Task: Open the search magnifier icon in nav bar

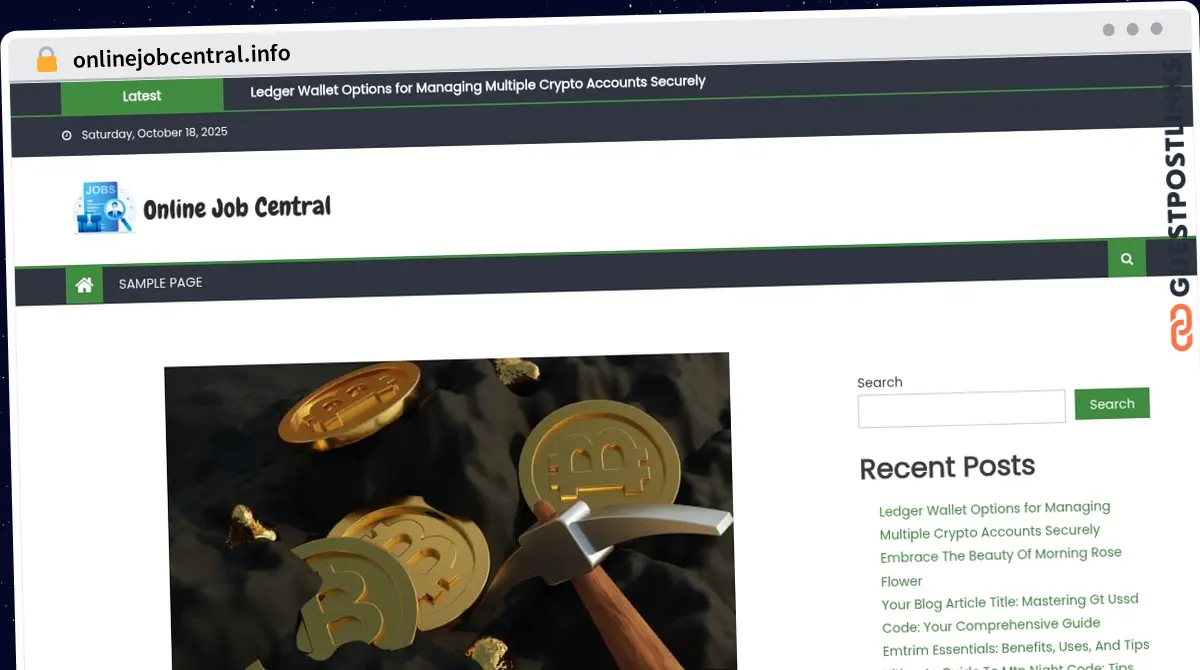Action: coord(1127,259)
